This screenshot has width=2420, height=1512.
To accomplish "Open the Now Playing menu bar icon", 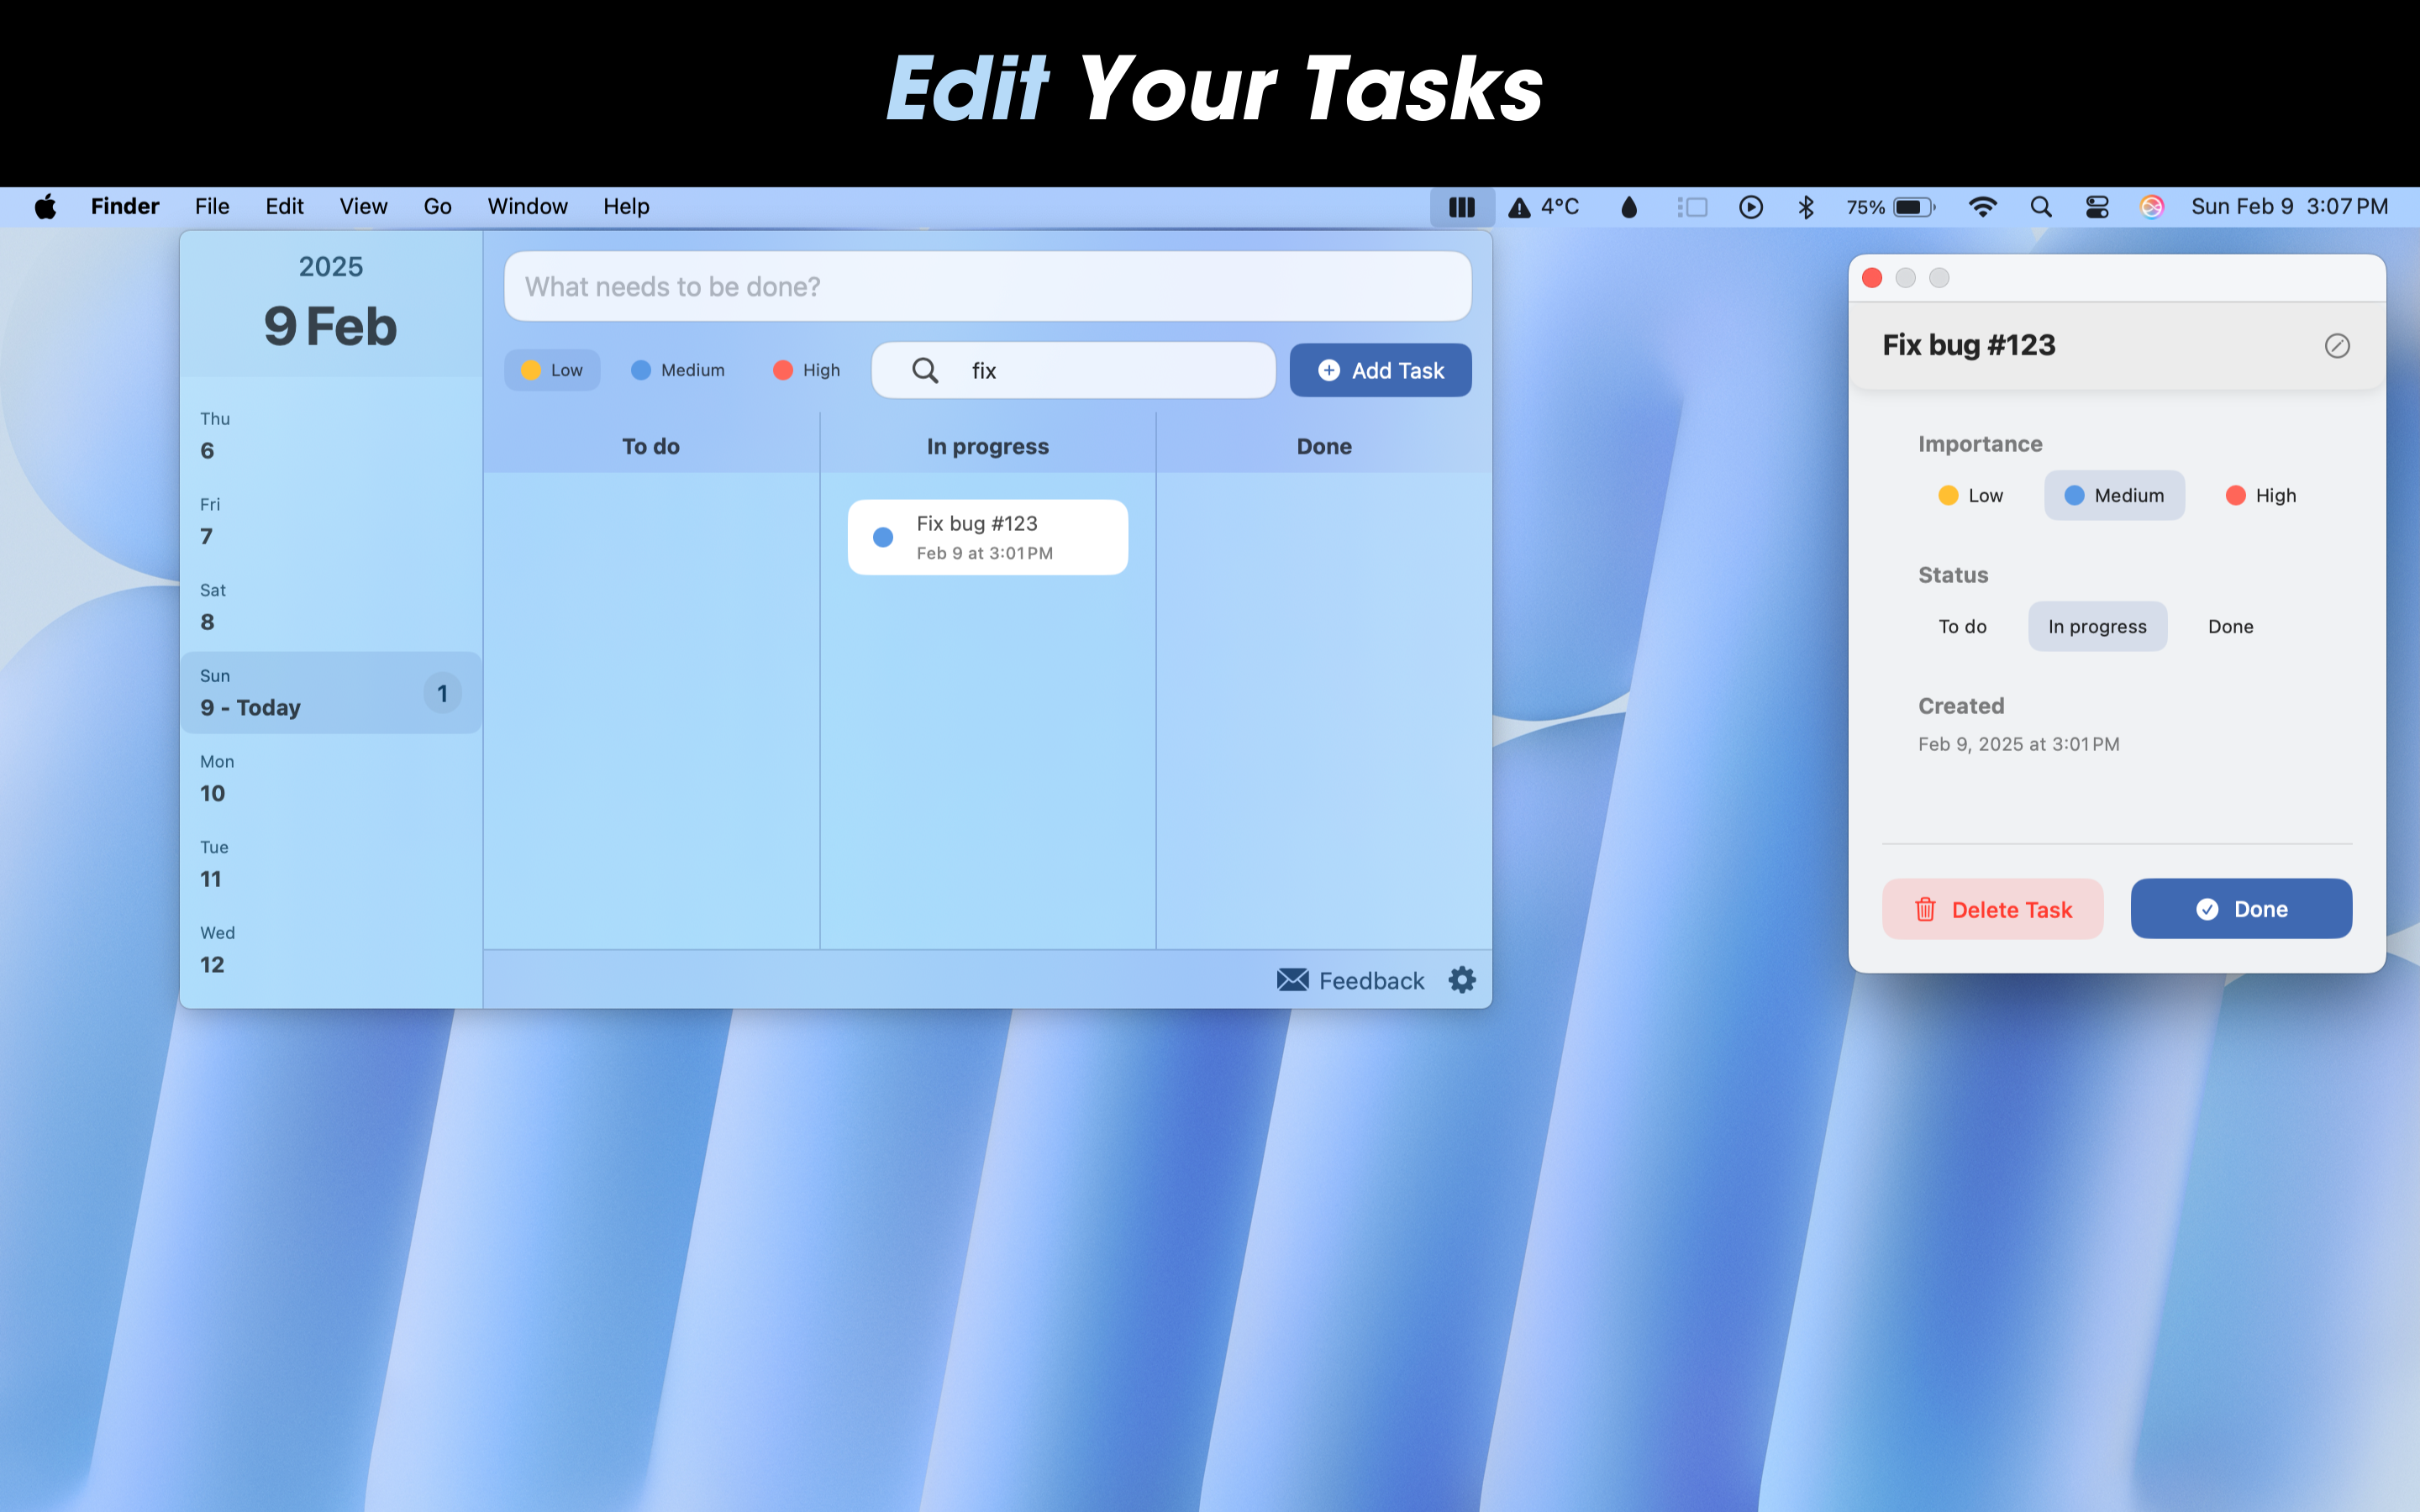I will pyautogui.click(x=1750, y=207).
